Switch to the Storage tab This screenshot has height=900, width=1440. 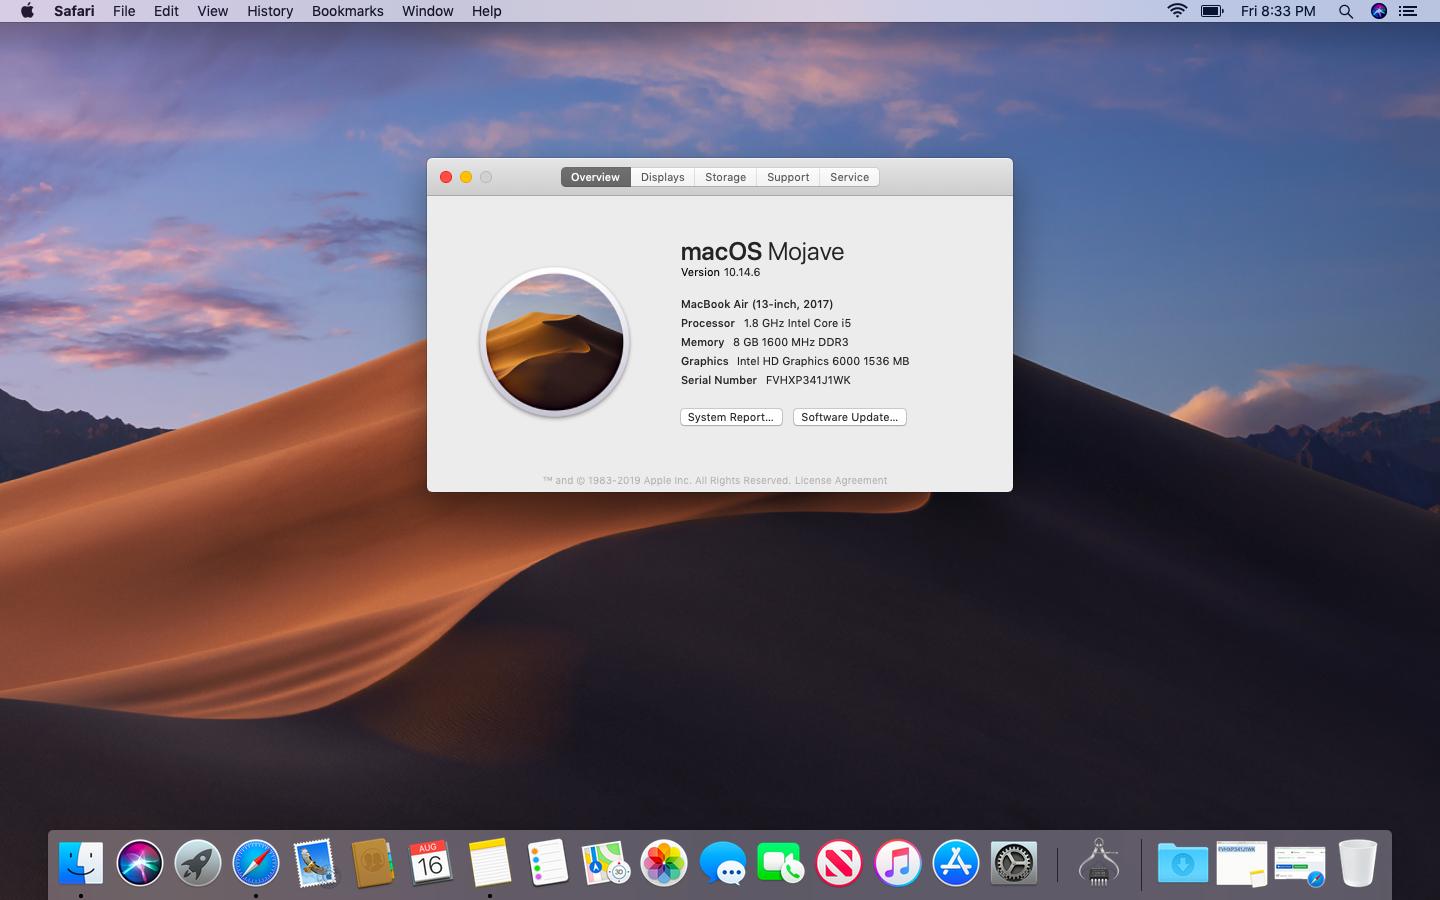[x=726, y=177]
